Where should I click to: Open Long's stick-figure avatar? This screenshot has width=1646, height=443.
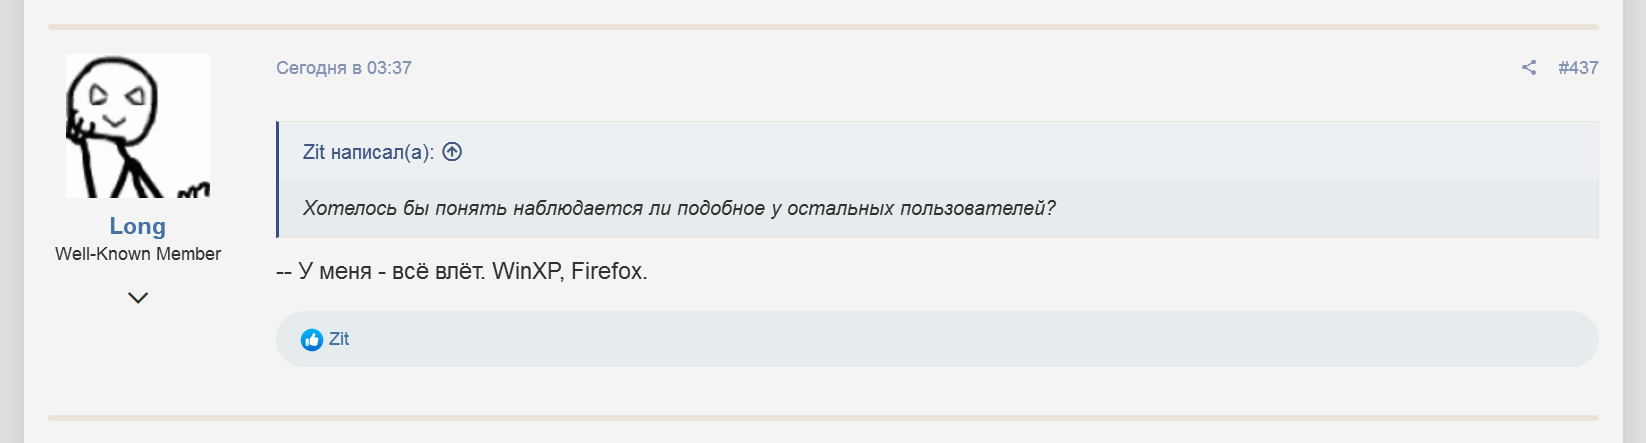point(138,126)
